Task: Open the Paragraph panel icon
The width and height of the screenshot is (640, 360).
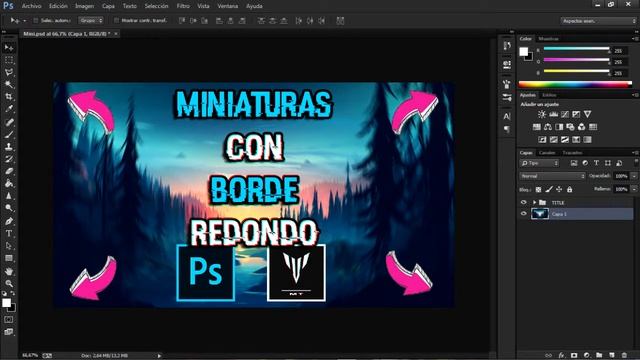Action: (x=507, y=129)
